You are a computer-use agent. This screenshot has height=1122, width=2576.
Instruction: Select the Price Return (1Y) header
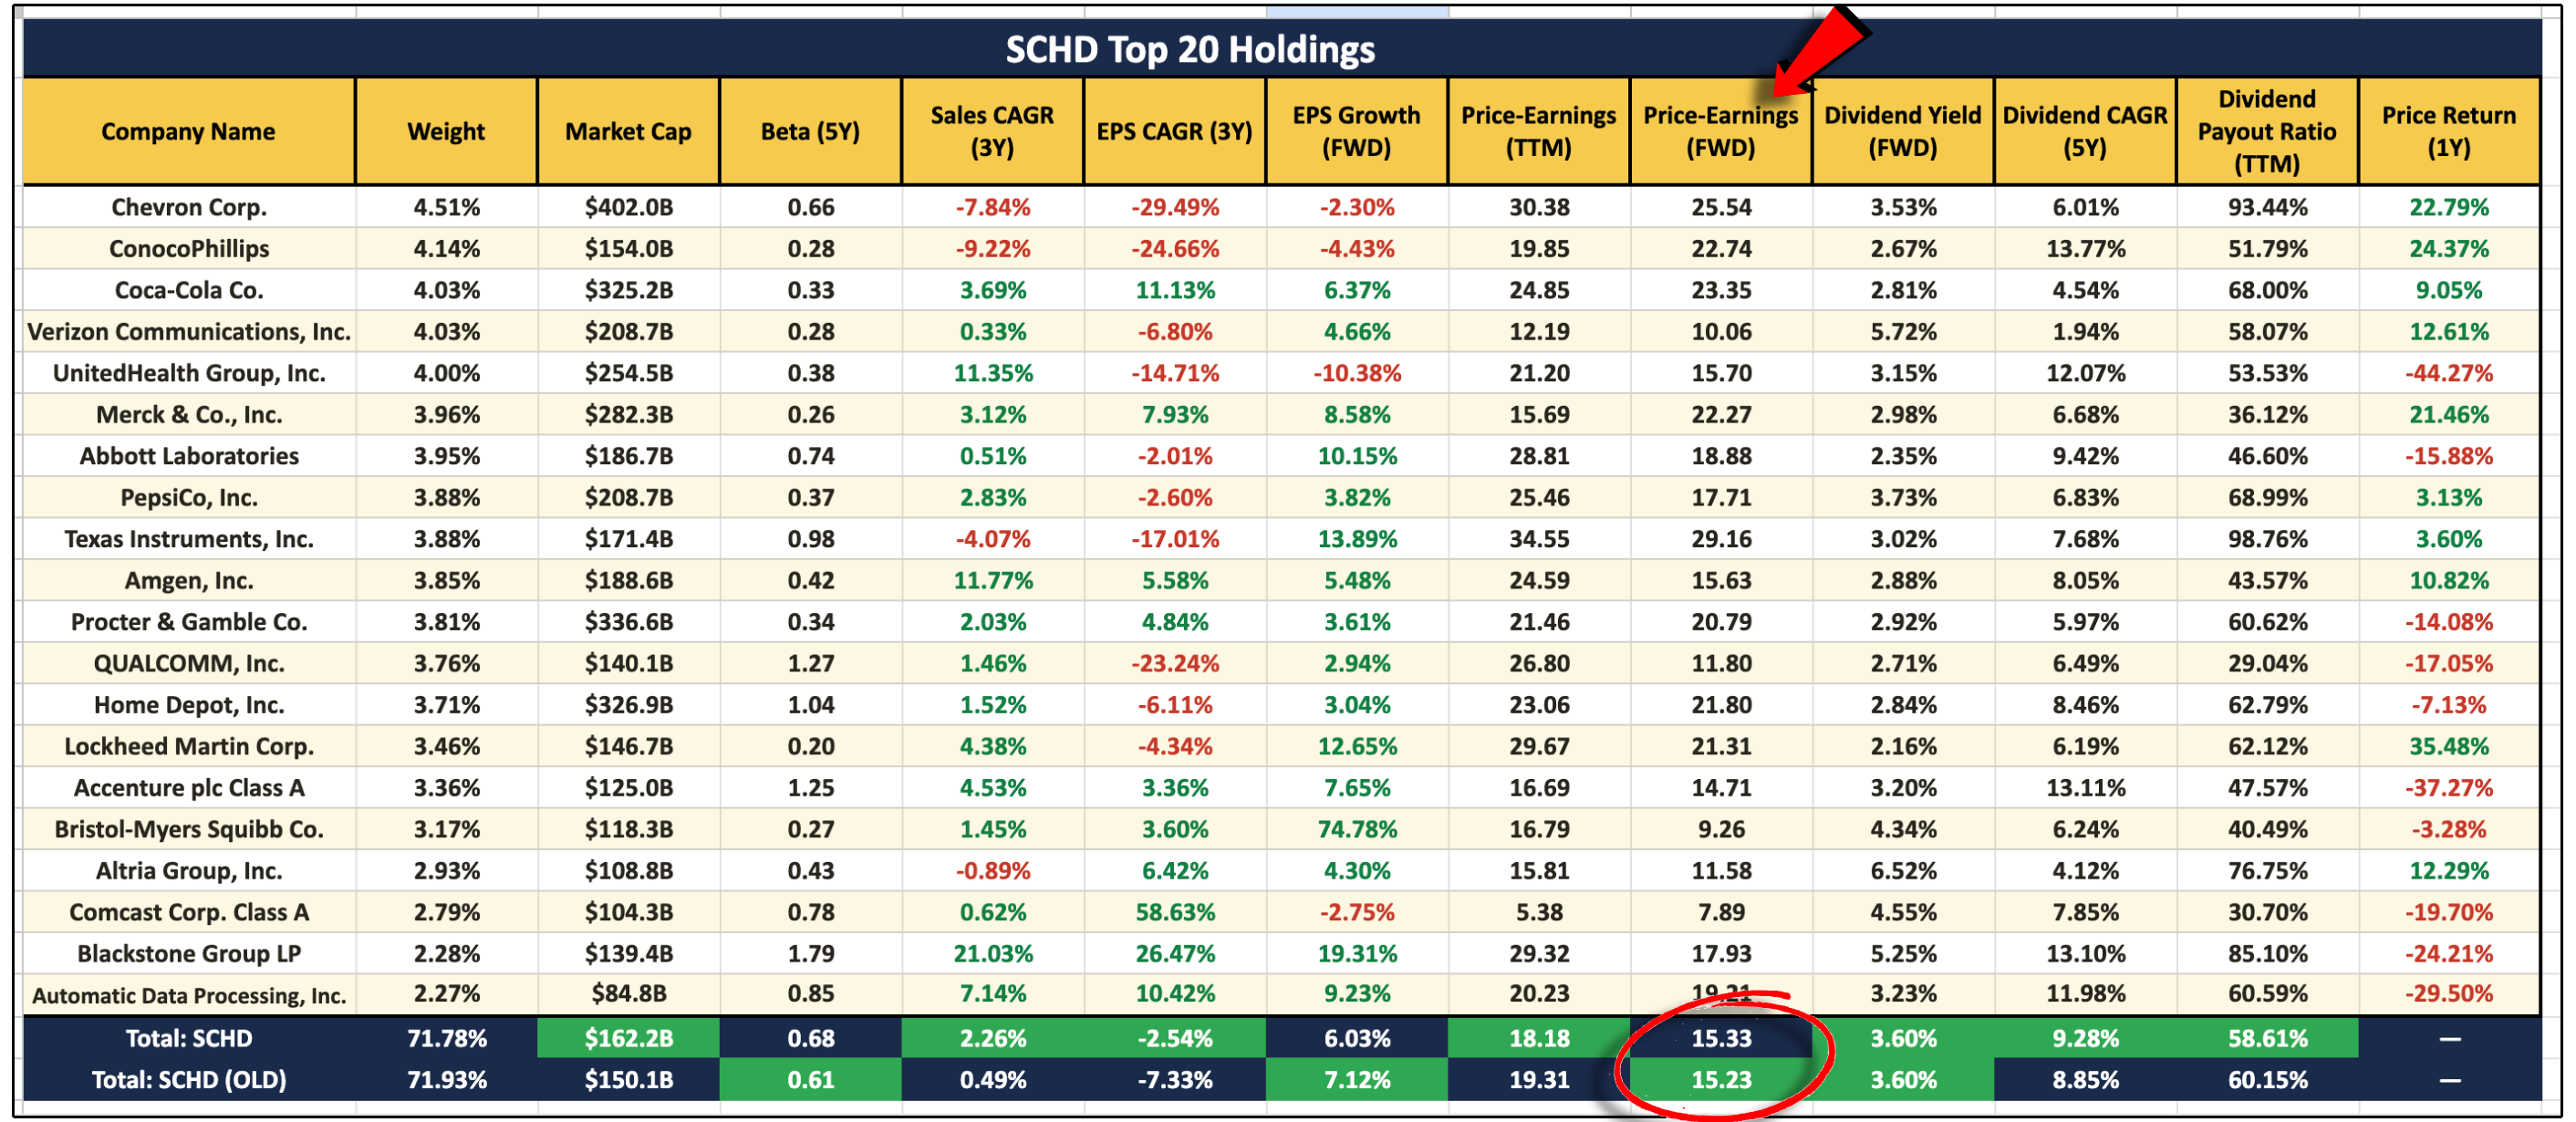[x=2448, y=132]
